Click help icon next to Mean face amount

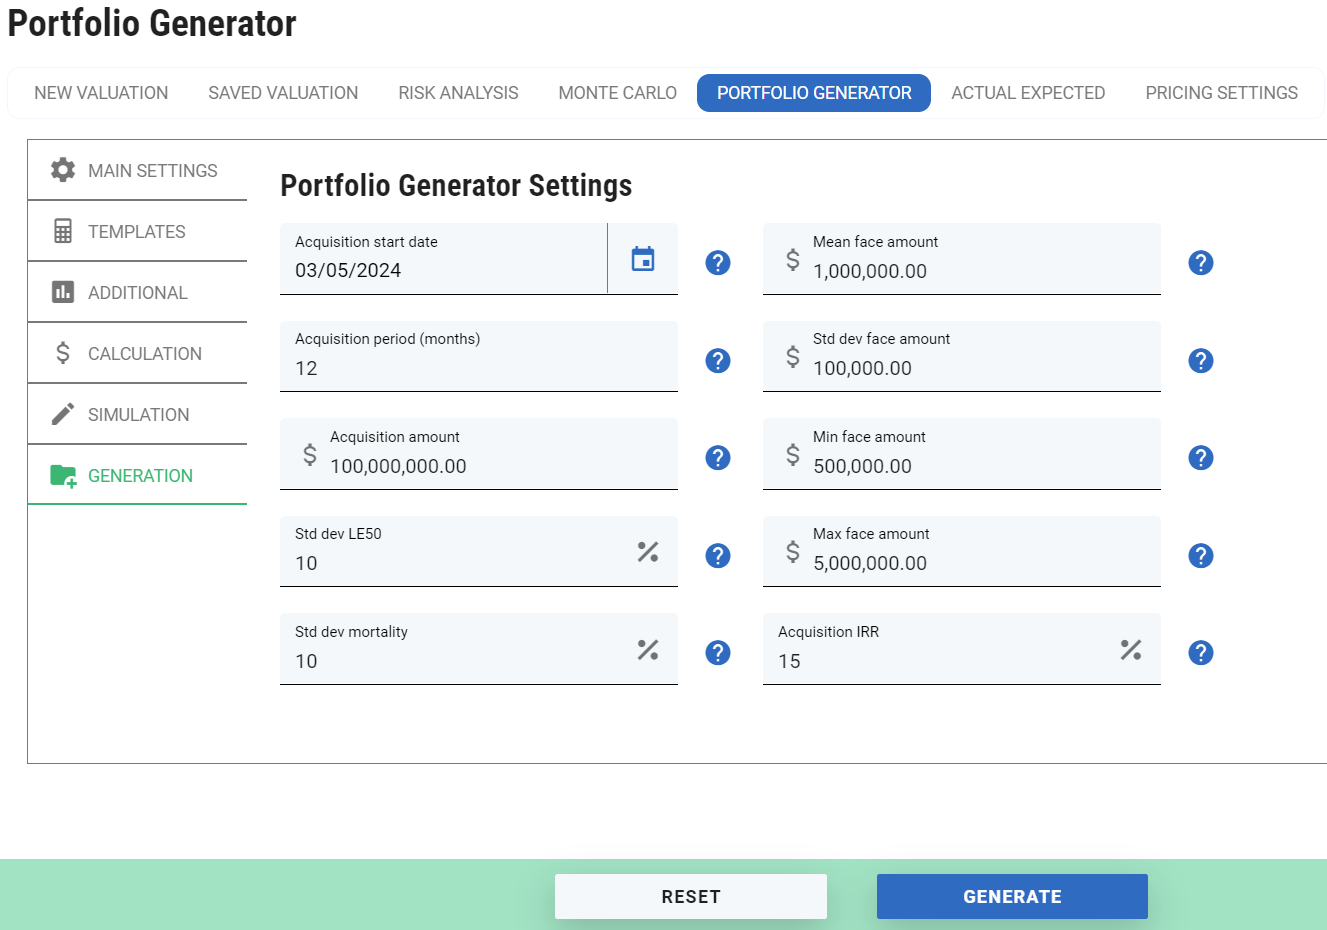(1200, 263)
